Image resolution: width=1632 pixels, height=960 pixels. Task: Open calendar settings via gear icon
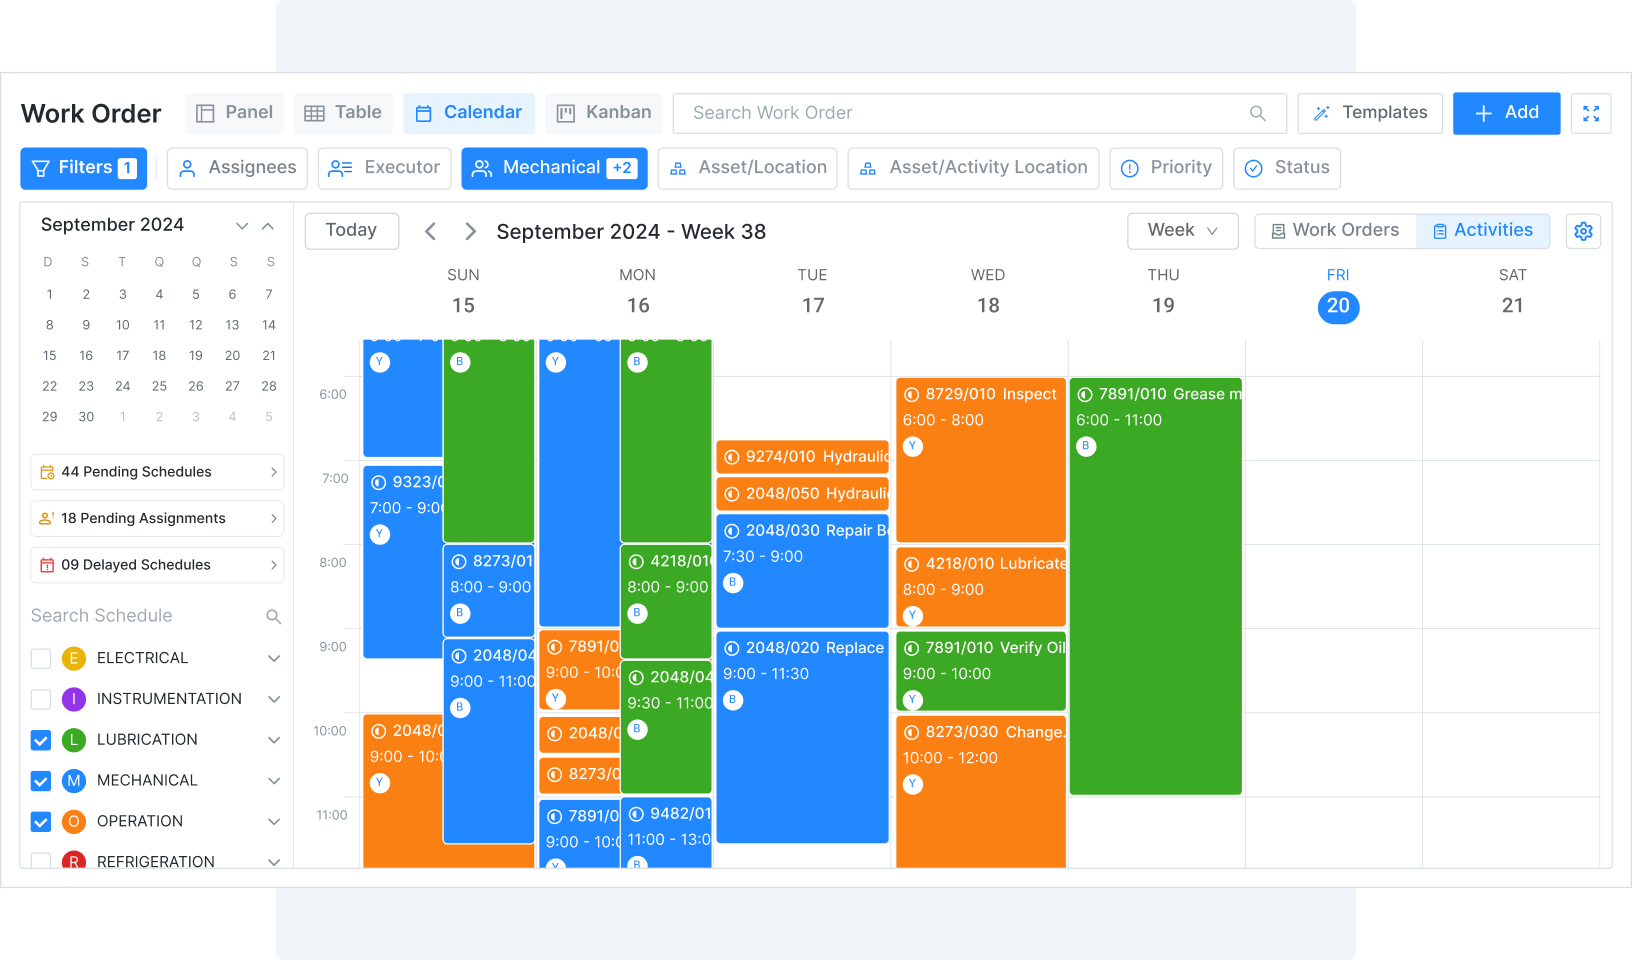point(1583,231)
